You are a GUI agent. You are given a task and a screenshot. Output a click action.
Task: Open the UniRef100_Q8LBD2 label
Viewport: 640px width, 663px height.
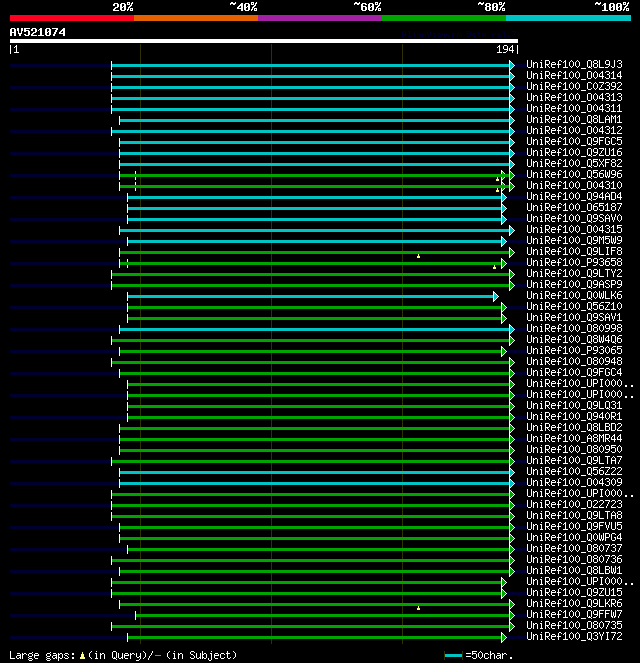574,427
